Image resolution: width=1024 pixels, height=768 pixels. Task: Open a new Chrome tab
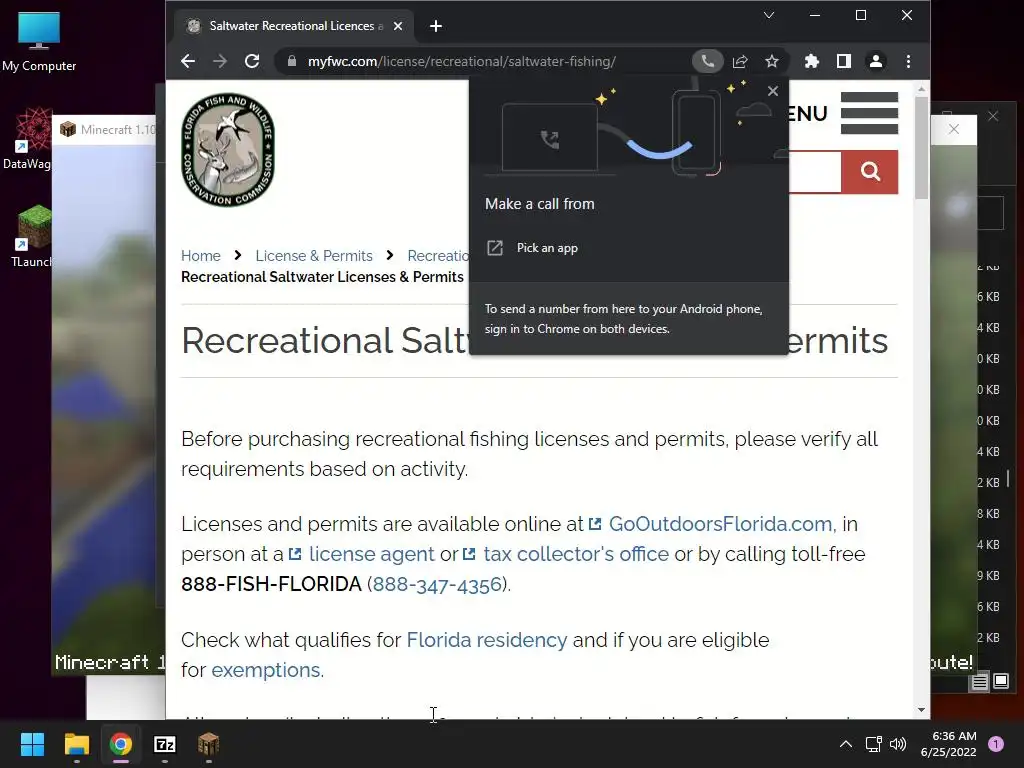point(436,26)
